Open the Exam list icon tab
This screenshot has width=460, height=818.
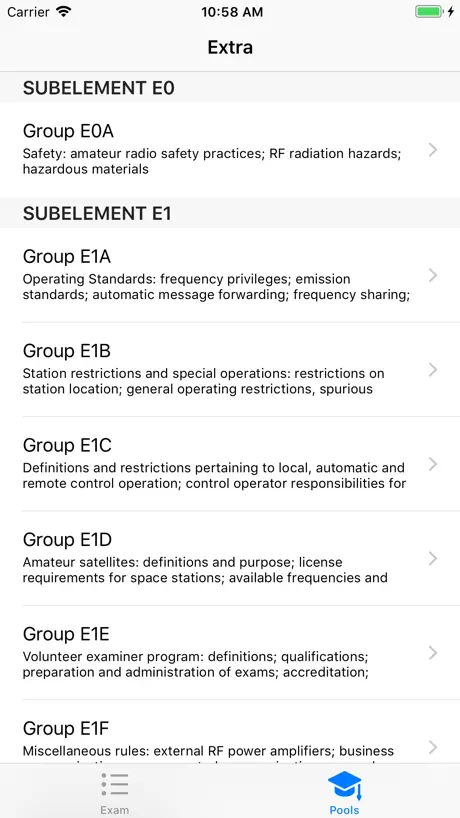click(115, 784)
